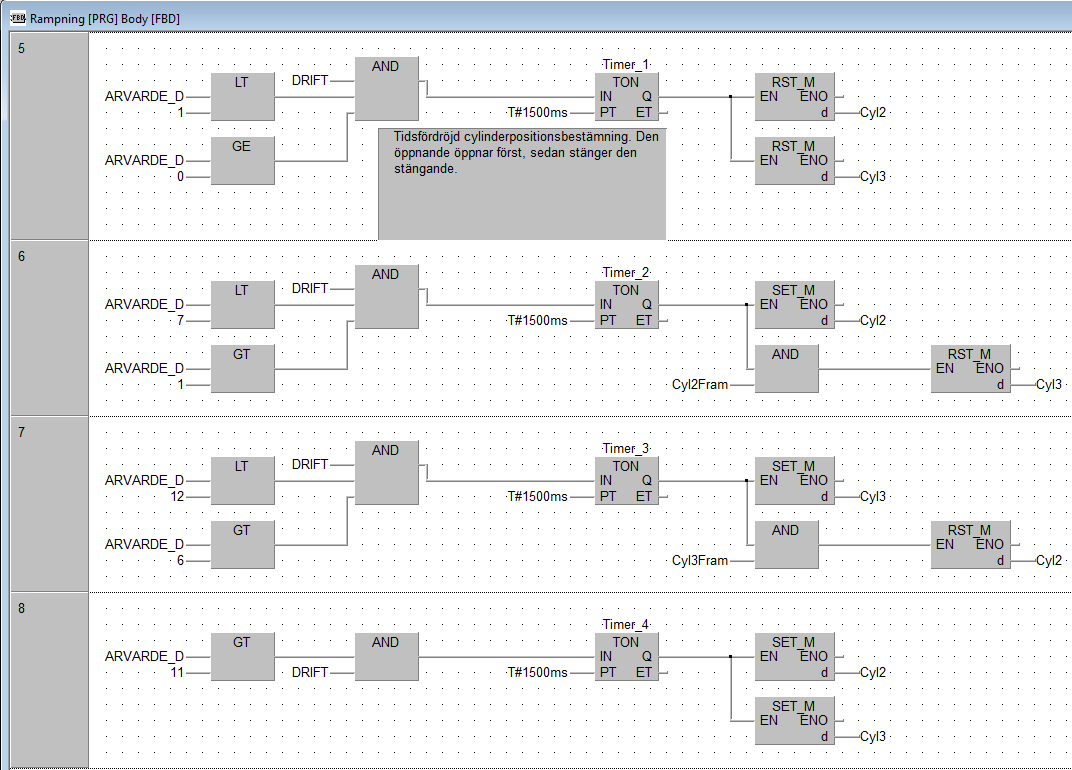The height and width of the screenshot is (770, 1072).
Task: Click the FBD icon in the title bar
Action: point(16,19)
